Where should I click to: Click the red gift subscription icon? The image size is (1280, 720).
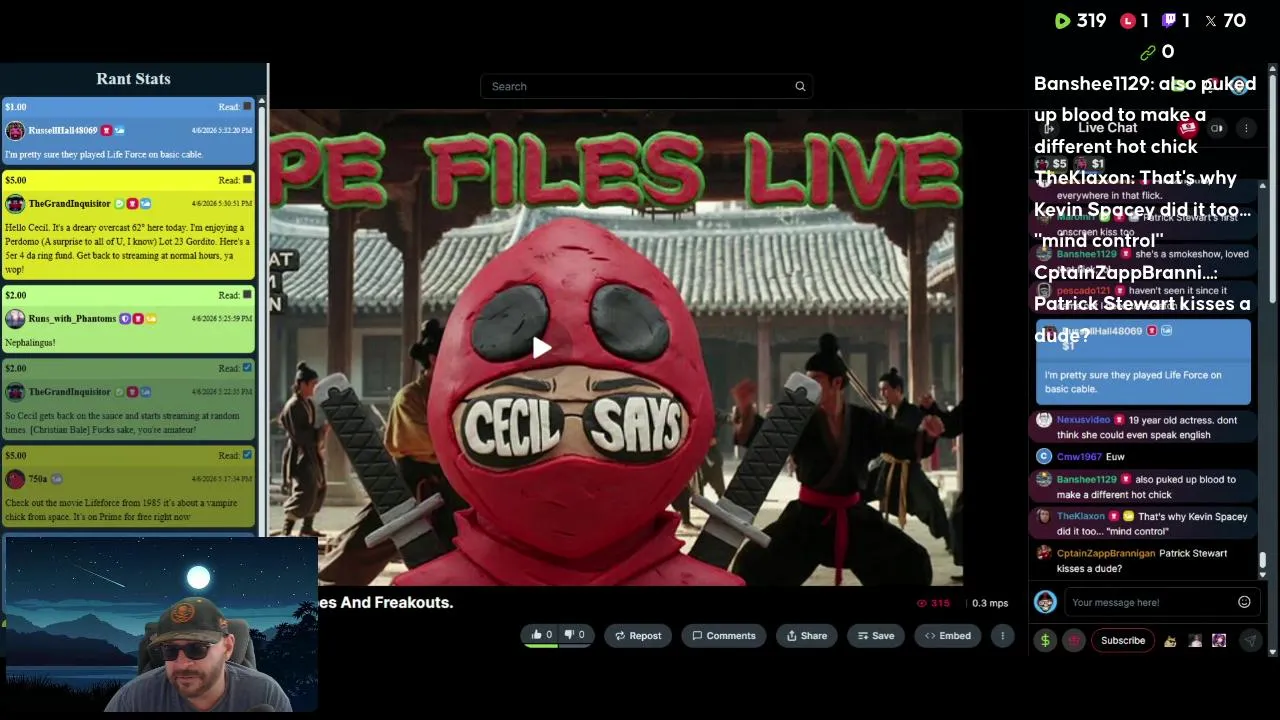(x=1074, y=641)
